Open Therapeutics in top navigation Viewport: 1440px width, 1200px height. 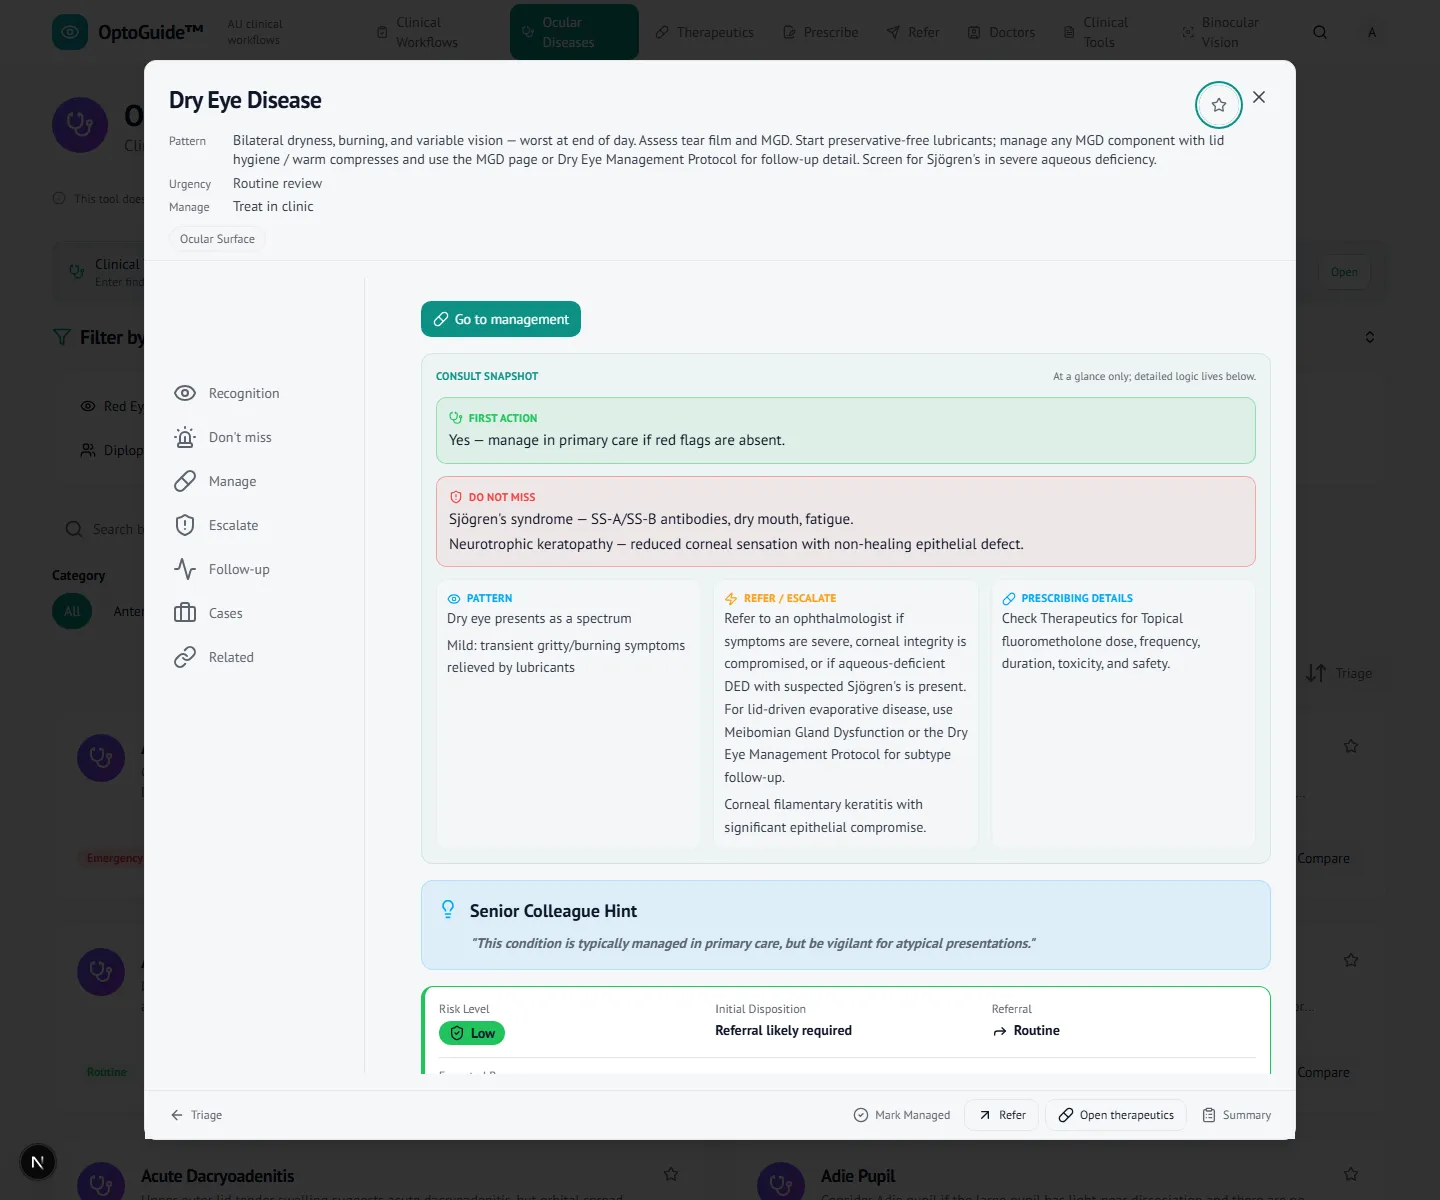pos(705,32)
